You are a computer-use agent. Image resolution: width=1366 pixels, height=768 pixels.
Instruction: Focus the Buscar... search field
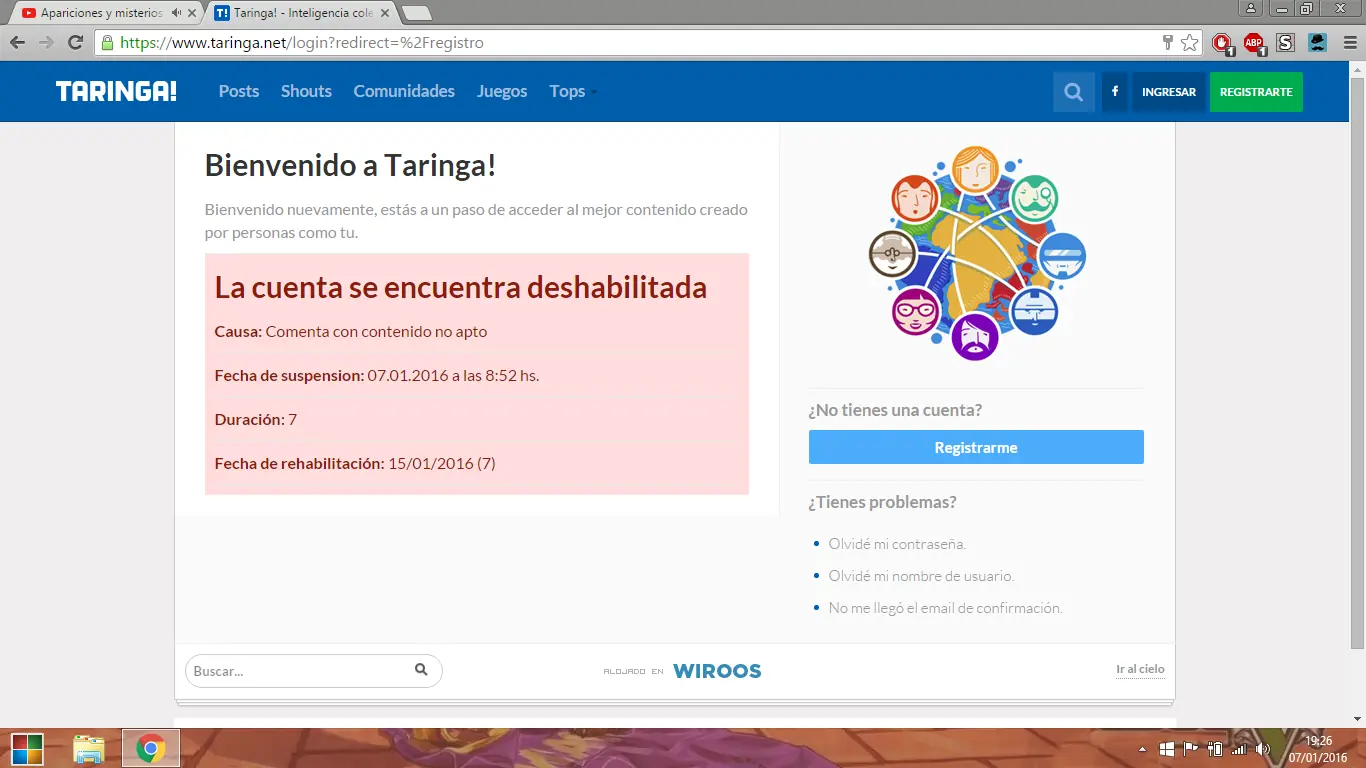(300, 671)
